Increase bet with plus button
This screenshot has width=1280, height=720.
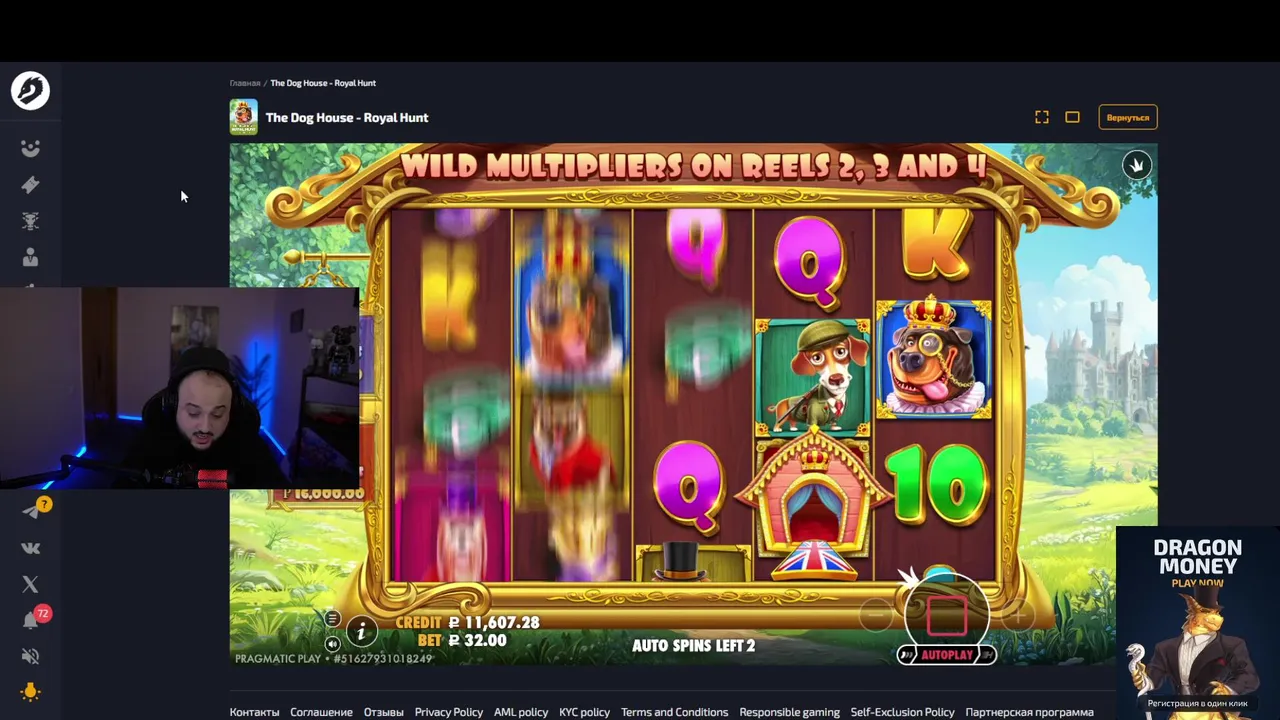click(1017, 617)
